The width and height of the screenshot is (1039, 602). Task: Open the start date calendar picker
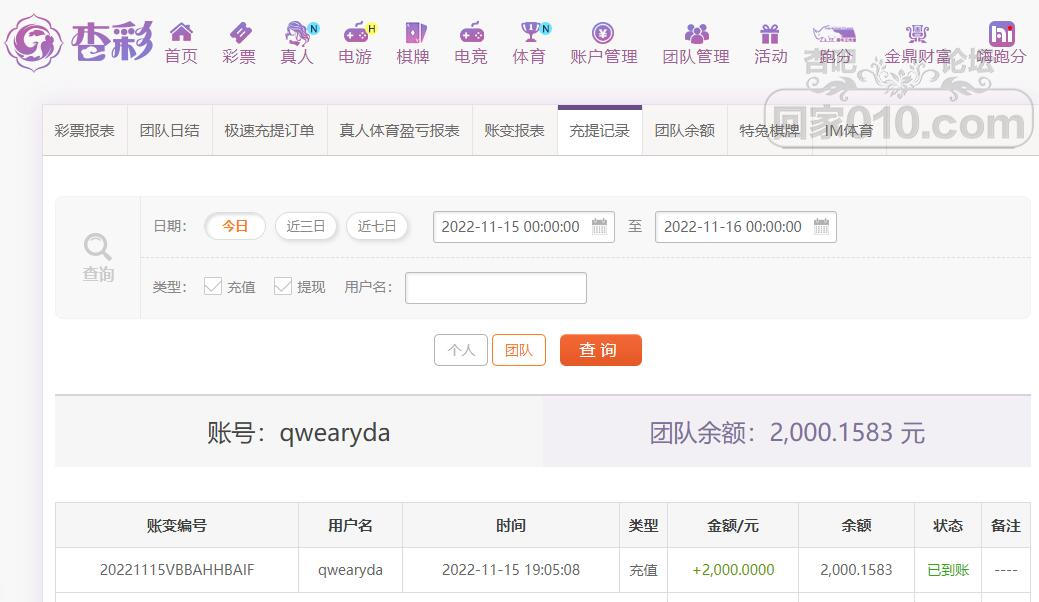599,226
